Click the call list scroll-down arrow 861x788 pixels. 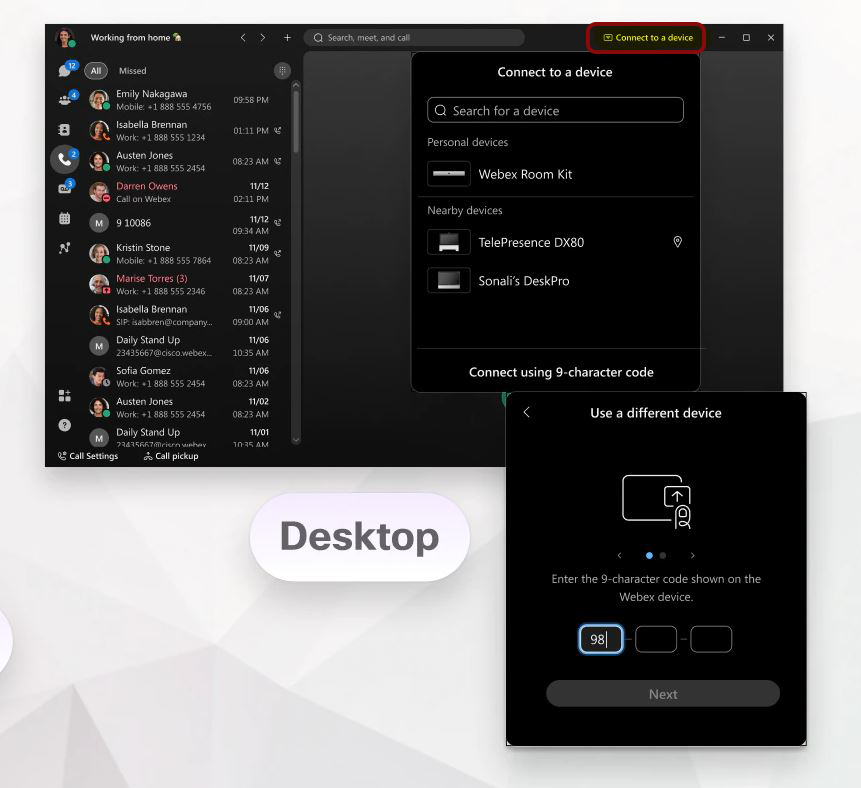pos(295,439)
